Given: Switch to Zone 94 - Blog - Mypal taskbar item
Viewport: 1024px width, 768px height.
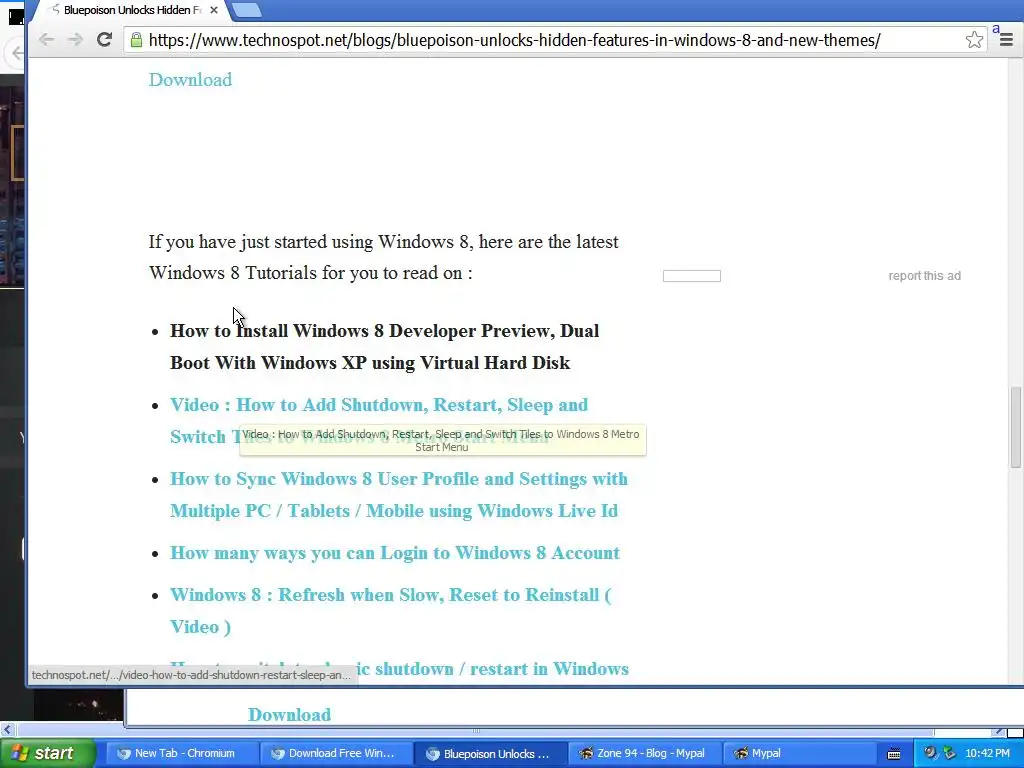Looking at the screenshot, I should pos(644,753).
